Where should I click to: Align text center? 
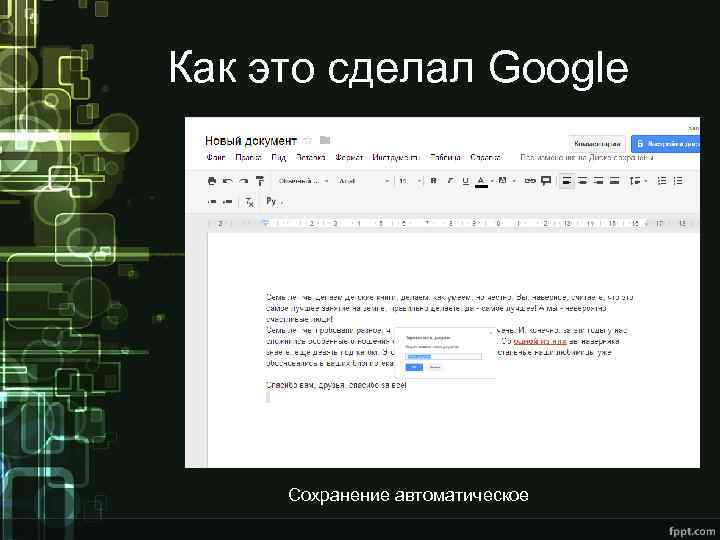(x=583, y=181)
